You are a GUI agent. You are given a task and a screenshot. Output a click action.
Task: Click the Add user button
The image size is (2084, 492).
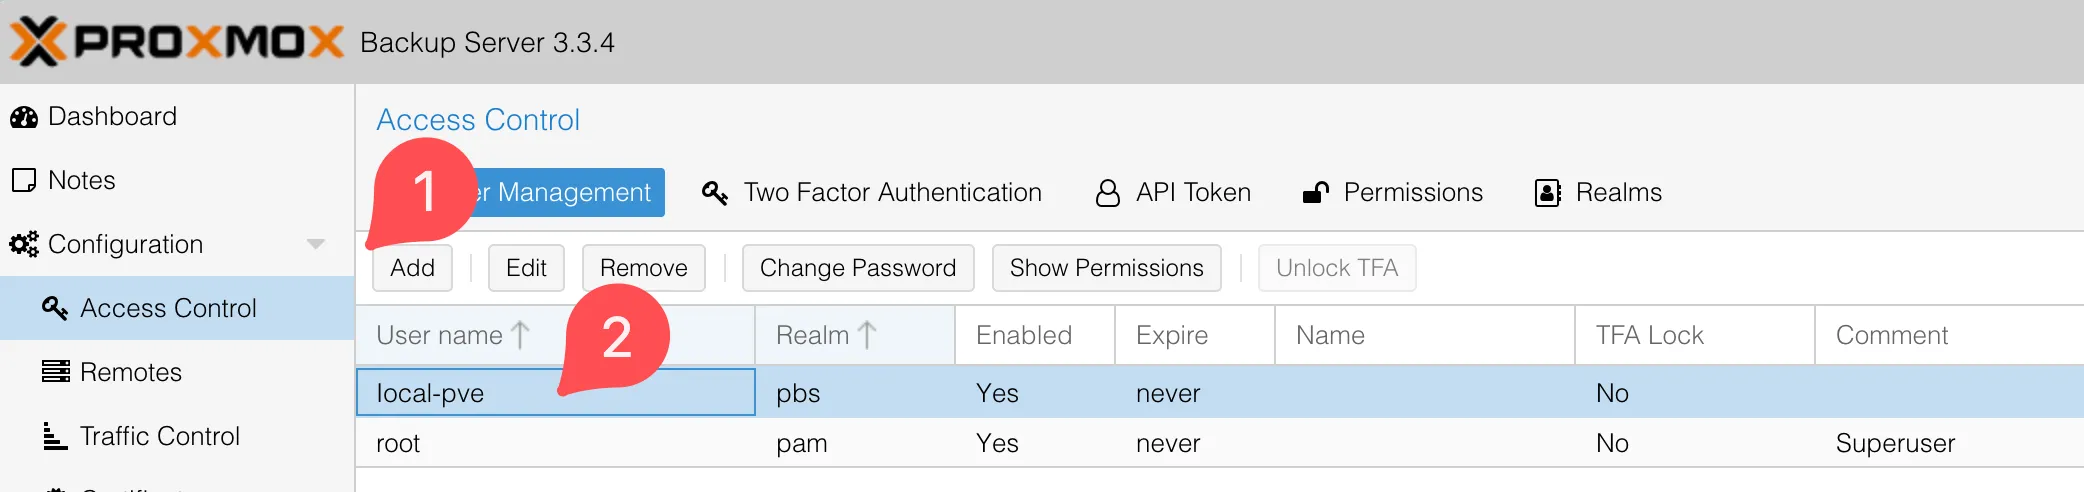pyautogui.click(x=412, y=268)
